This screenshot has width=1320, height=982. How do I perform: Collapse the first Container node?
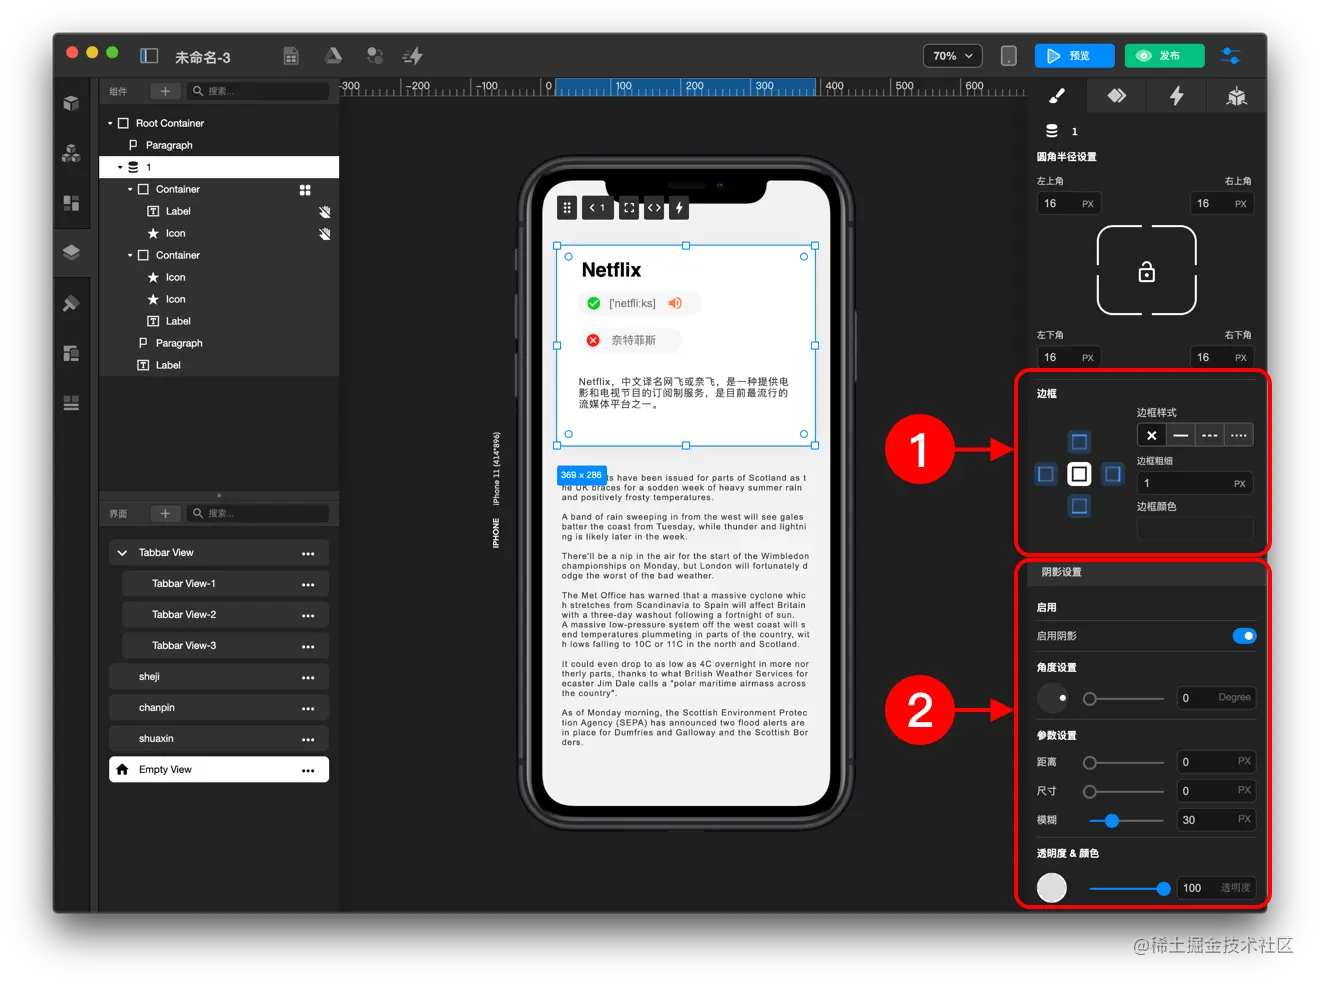click(130, 190)
